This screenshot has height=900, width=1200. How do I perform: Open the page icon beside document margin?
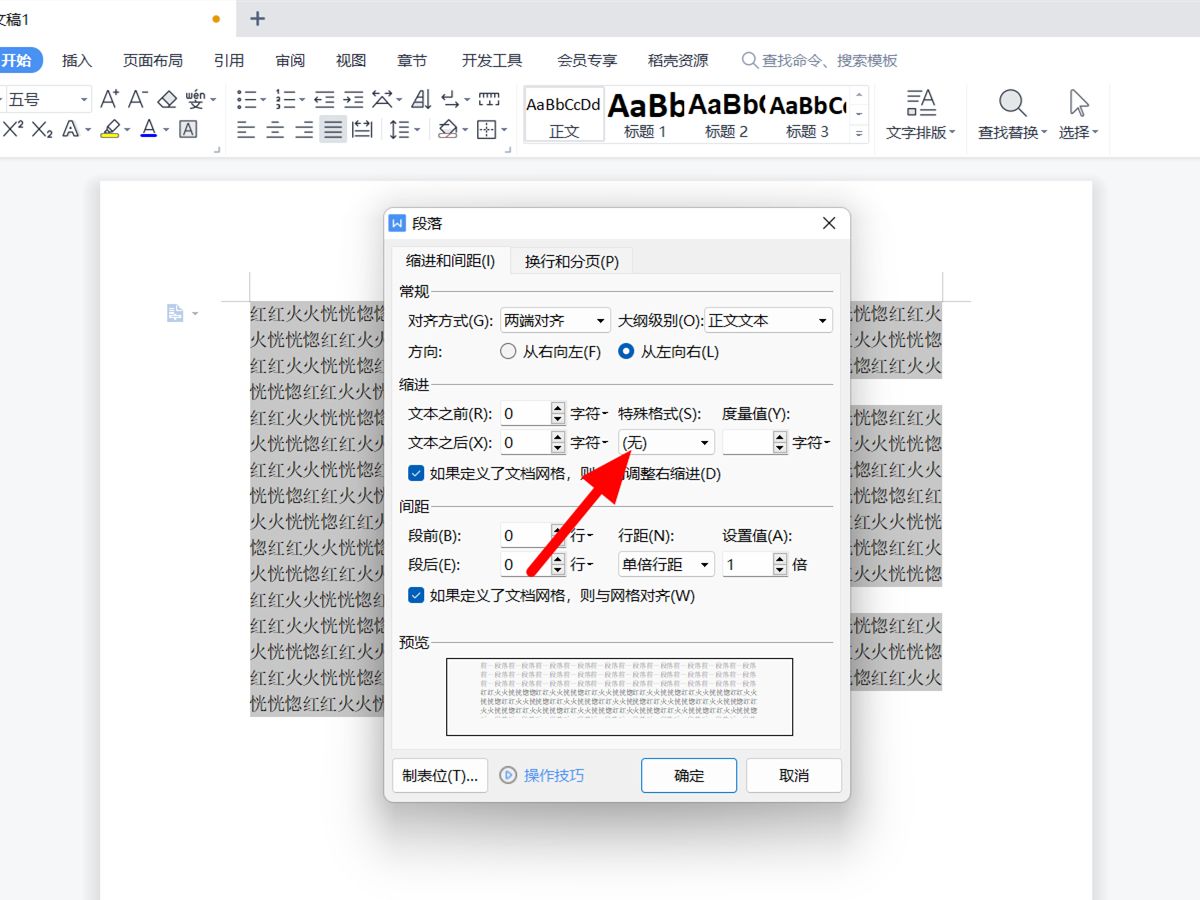coord(176,313)
